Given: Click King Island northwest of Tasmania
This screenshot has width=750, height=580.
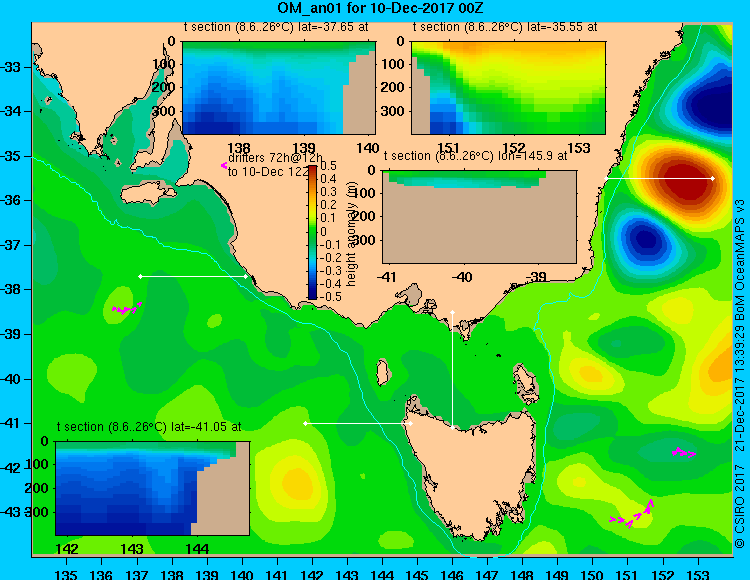Looking at the screenshot, I should (x=383, y=373).
